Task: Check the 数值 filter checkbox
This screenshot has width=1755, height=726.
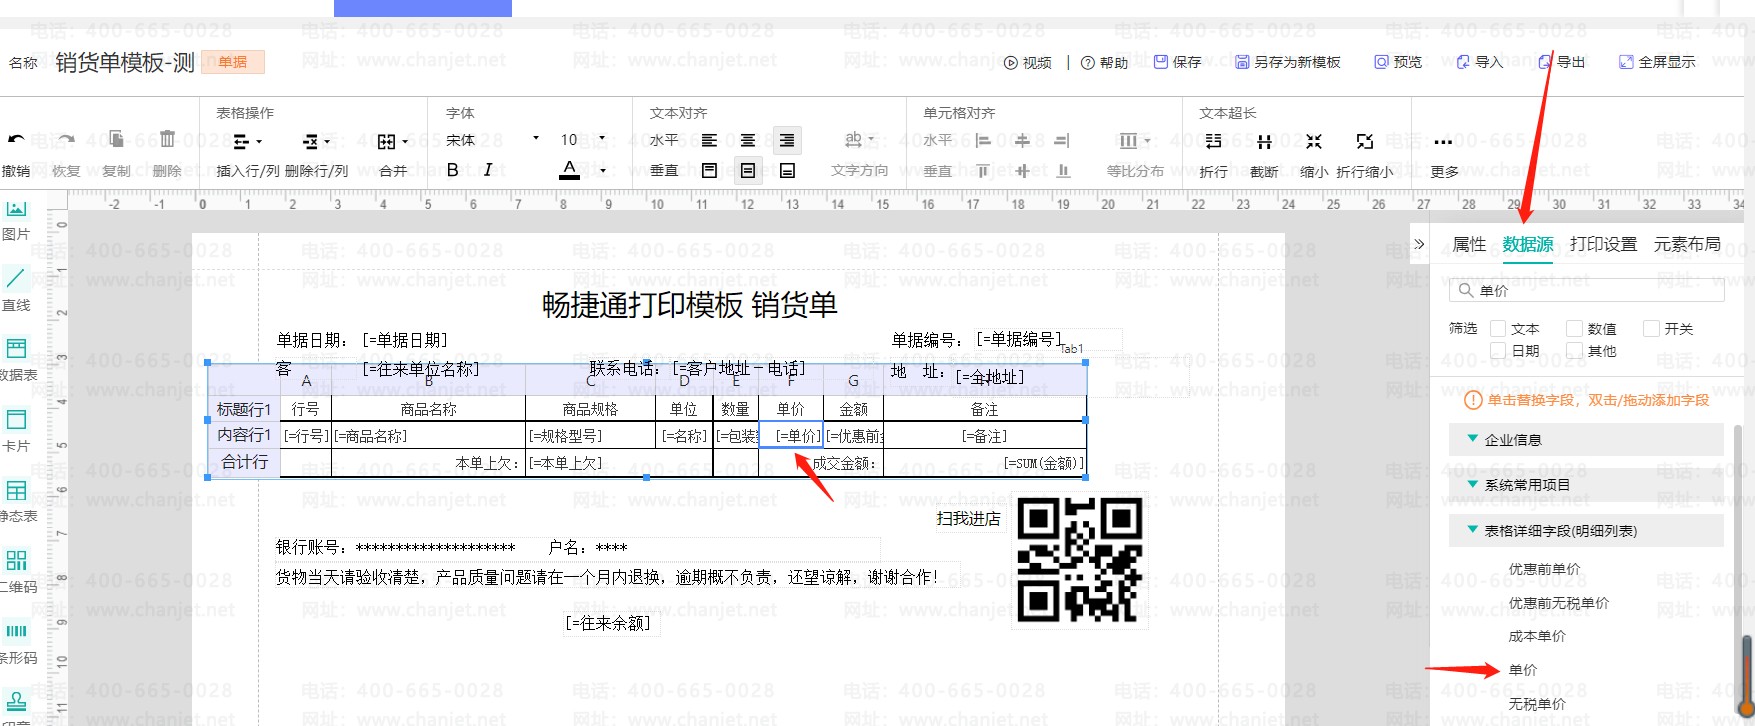Action: pyautogui.click(x=1574, y=328)
